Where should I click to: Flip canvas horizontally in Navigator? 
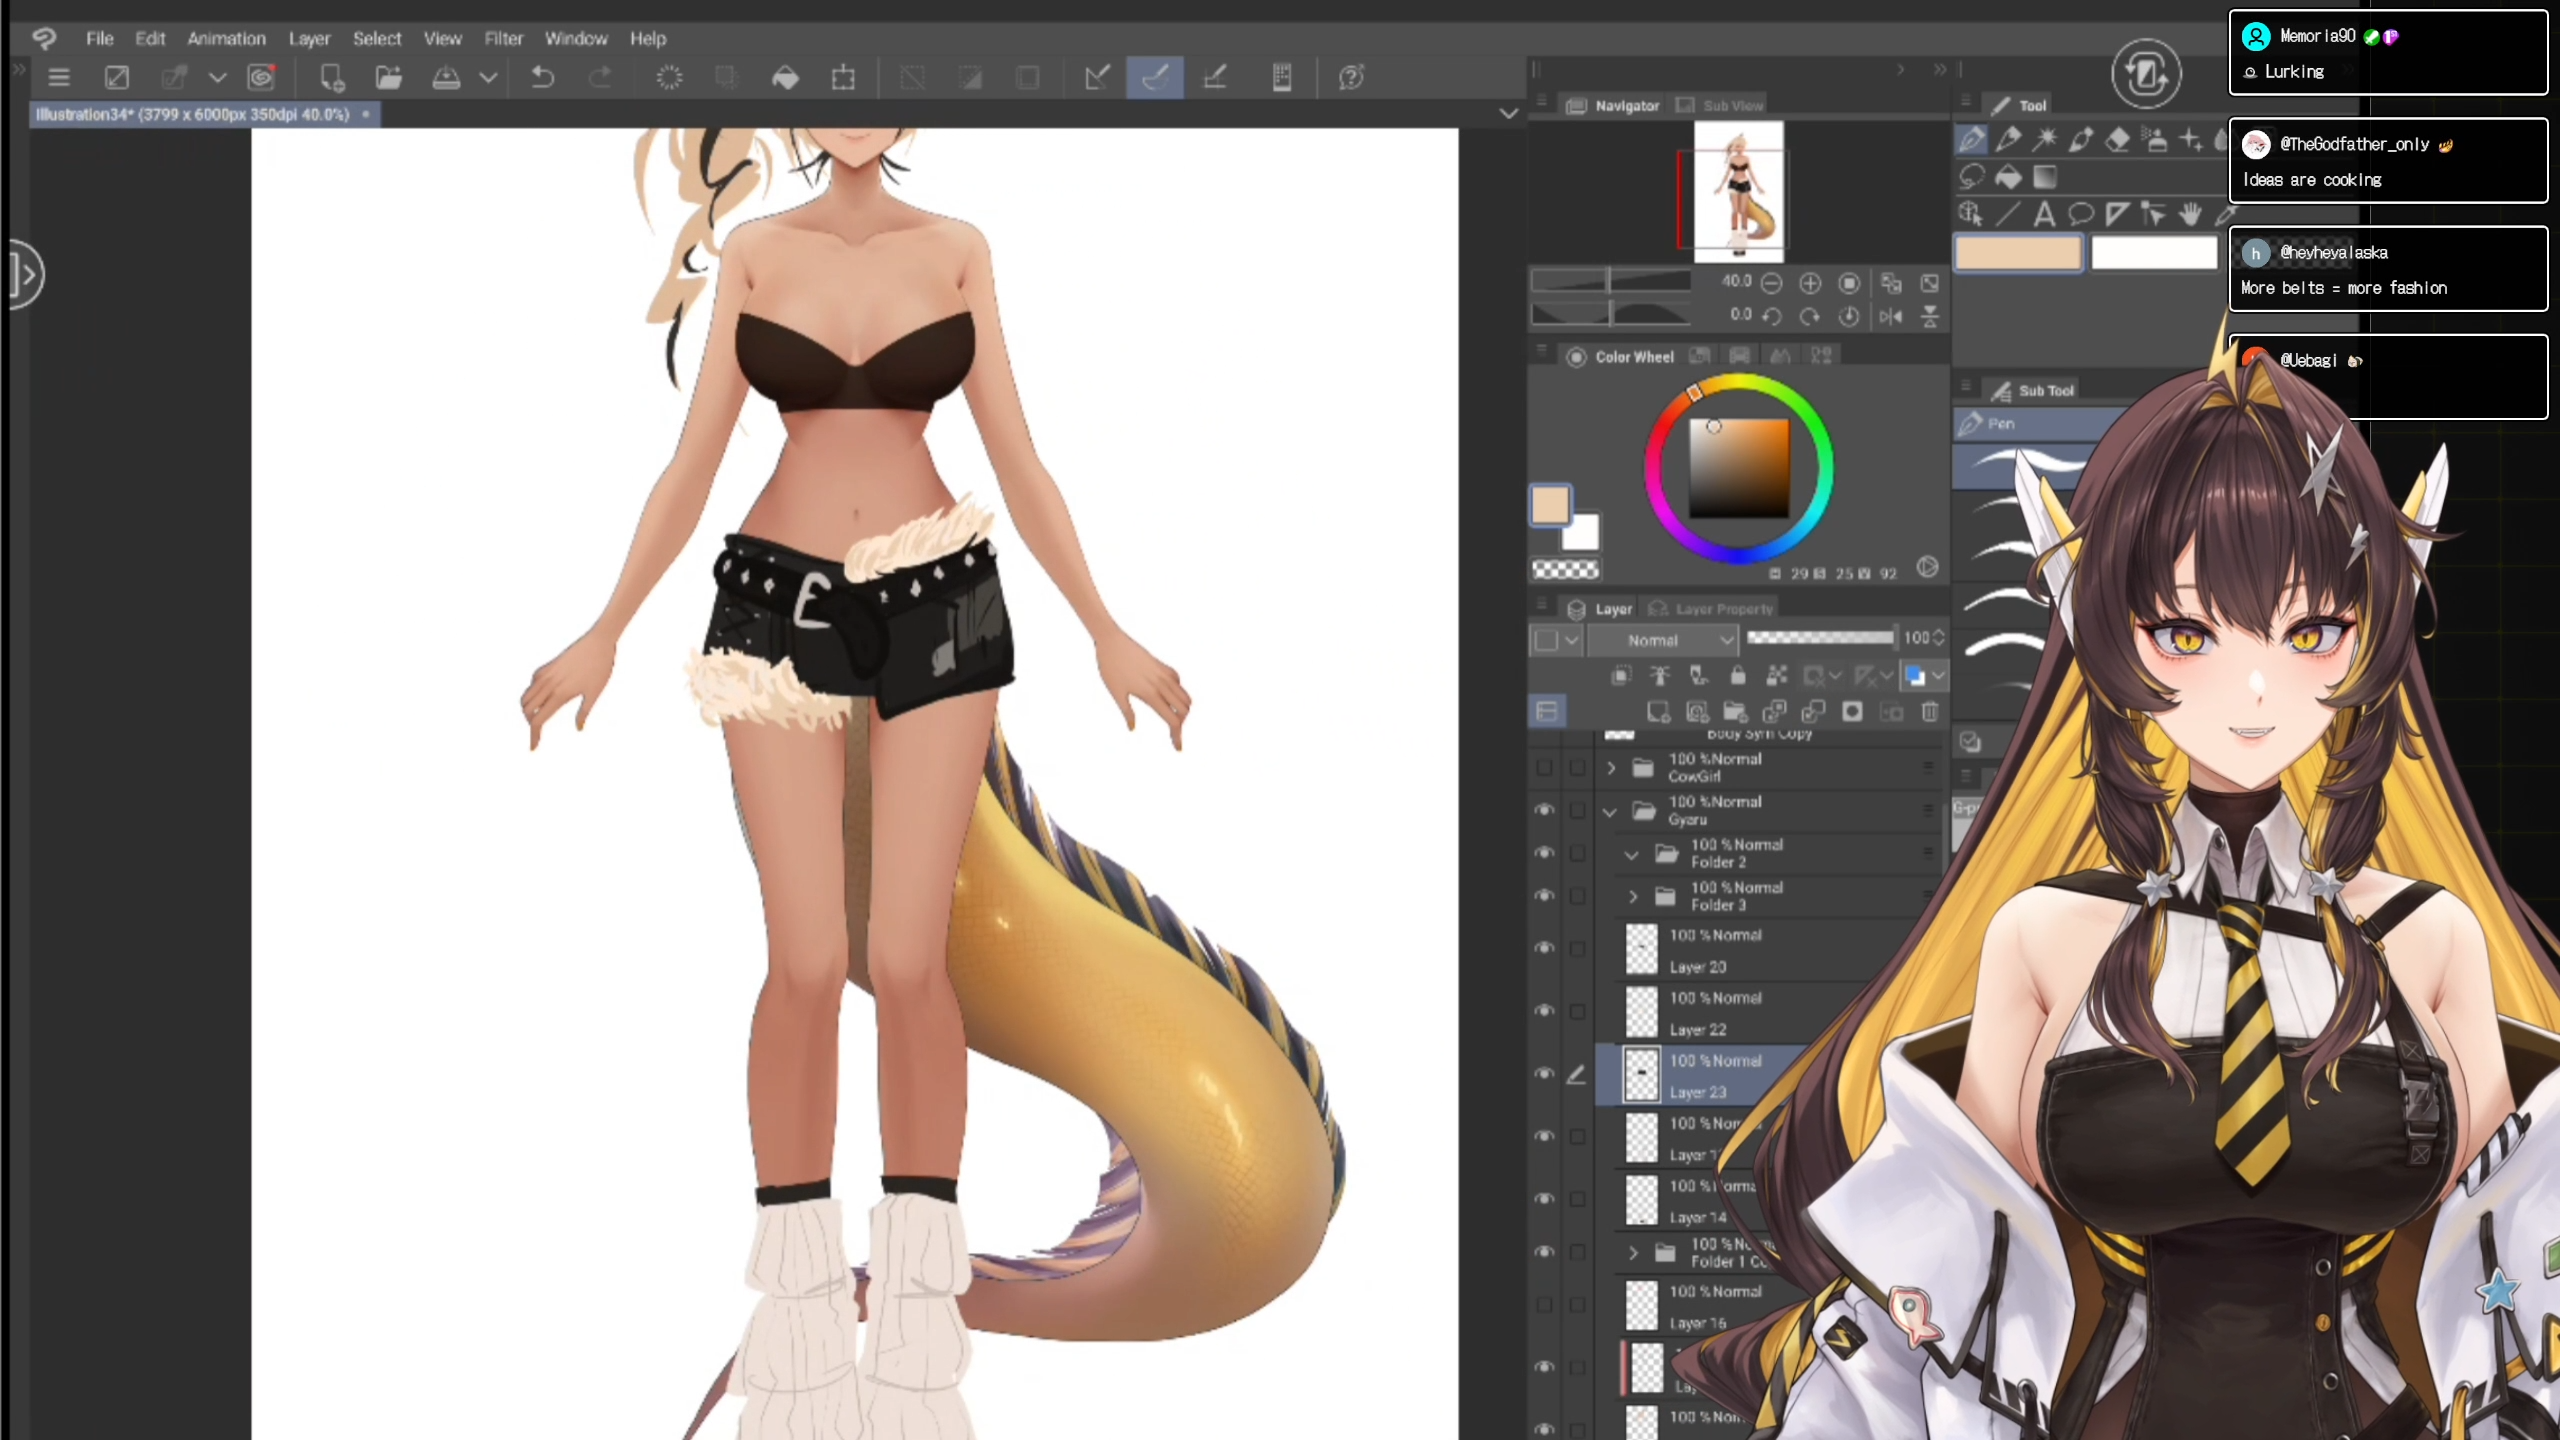tap(1890, 316)
